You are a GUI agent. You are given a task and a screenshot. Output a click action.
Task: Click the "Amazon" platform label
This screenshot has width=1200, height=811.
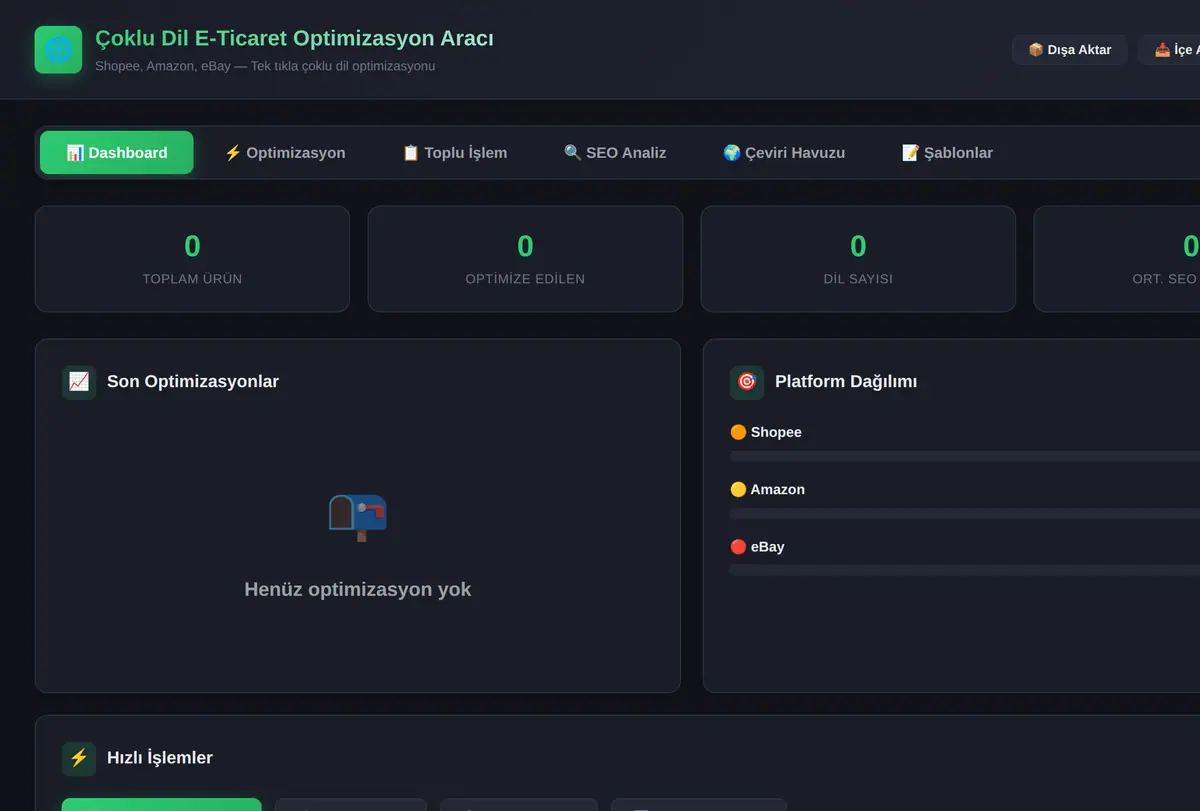pyautogui.click(x=767, y=489)
